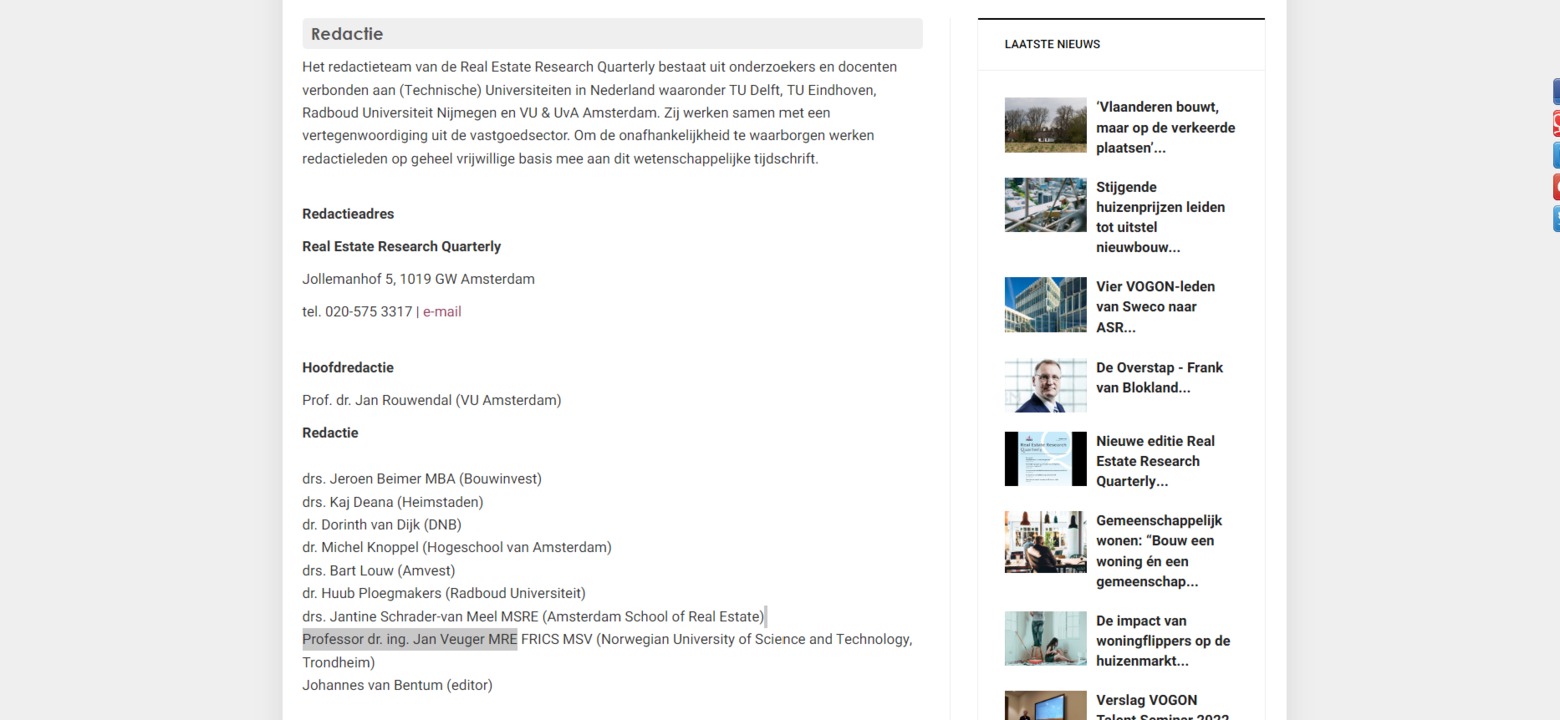Open 'De Overstap - Frank van Blokland' headline
The height and width of the screenshot is (720, 1560).
[1159, 377]
